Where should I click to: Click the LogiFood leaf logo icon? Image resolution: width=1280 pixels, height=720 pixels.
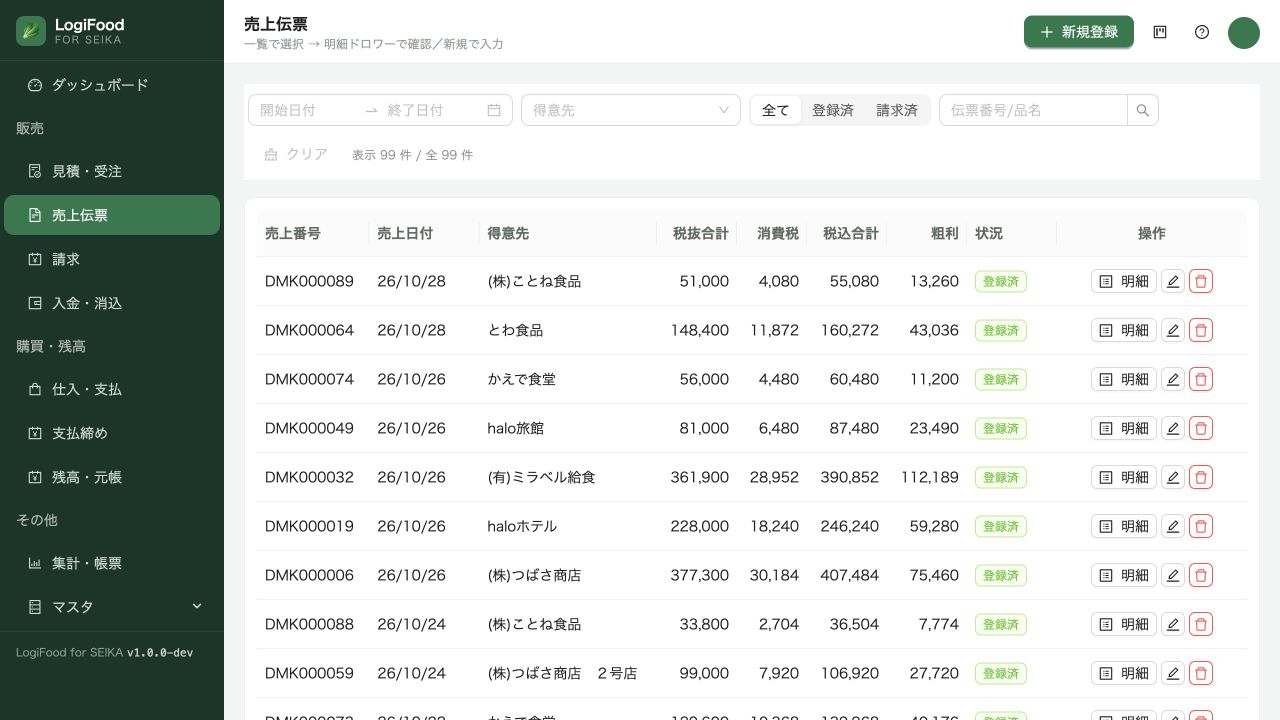pos(31,31)
